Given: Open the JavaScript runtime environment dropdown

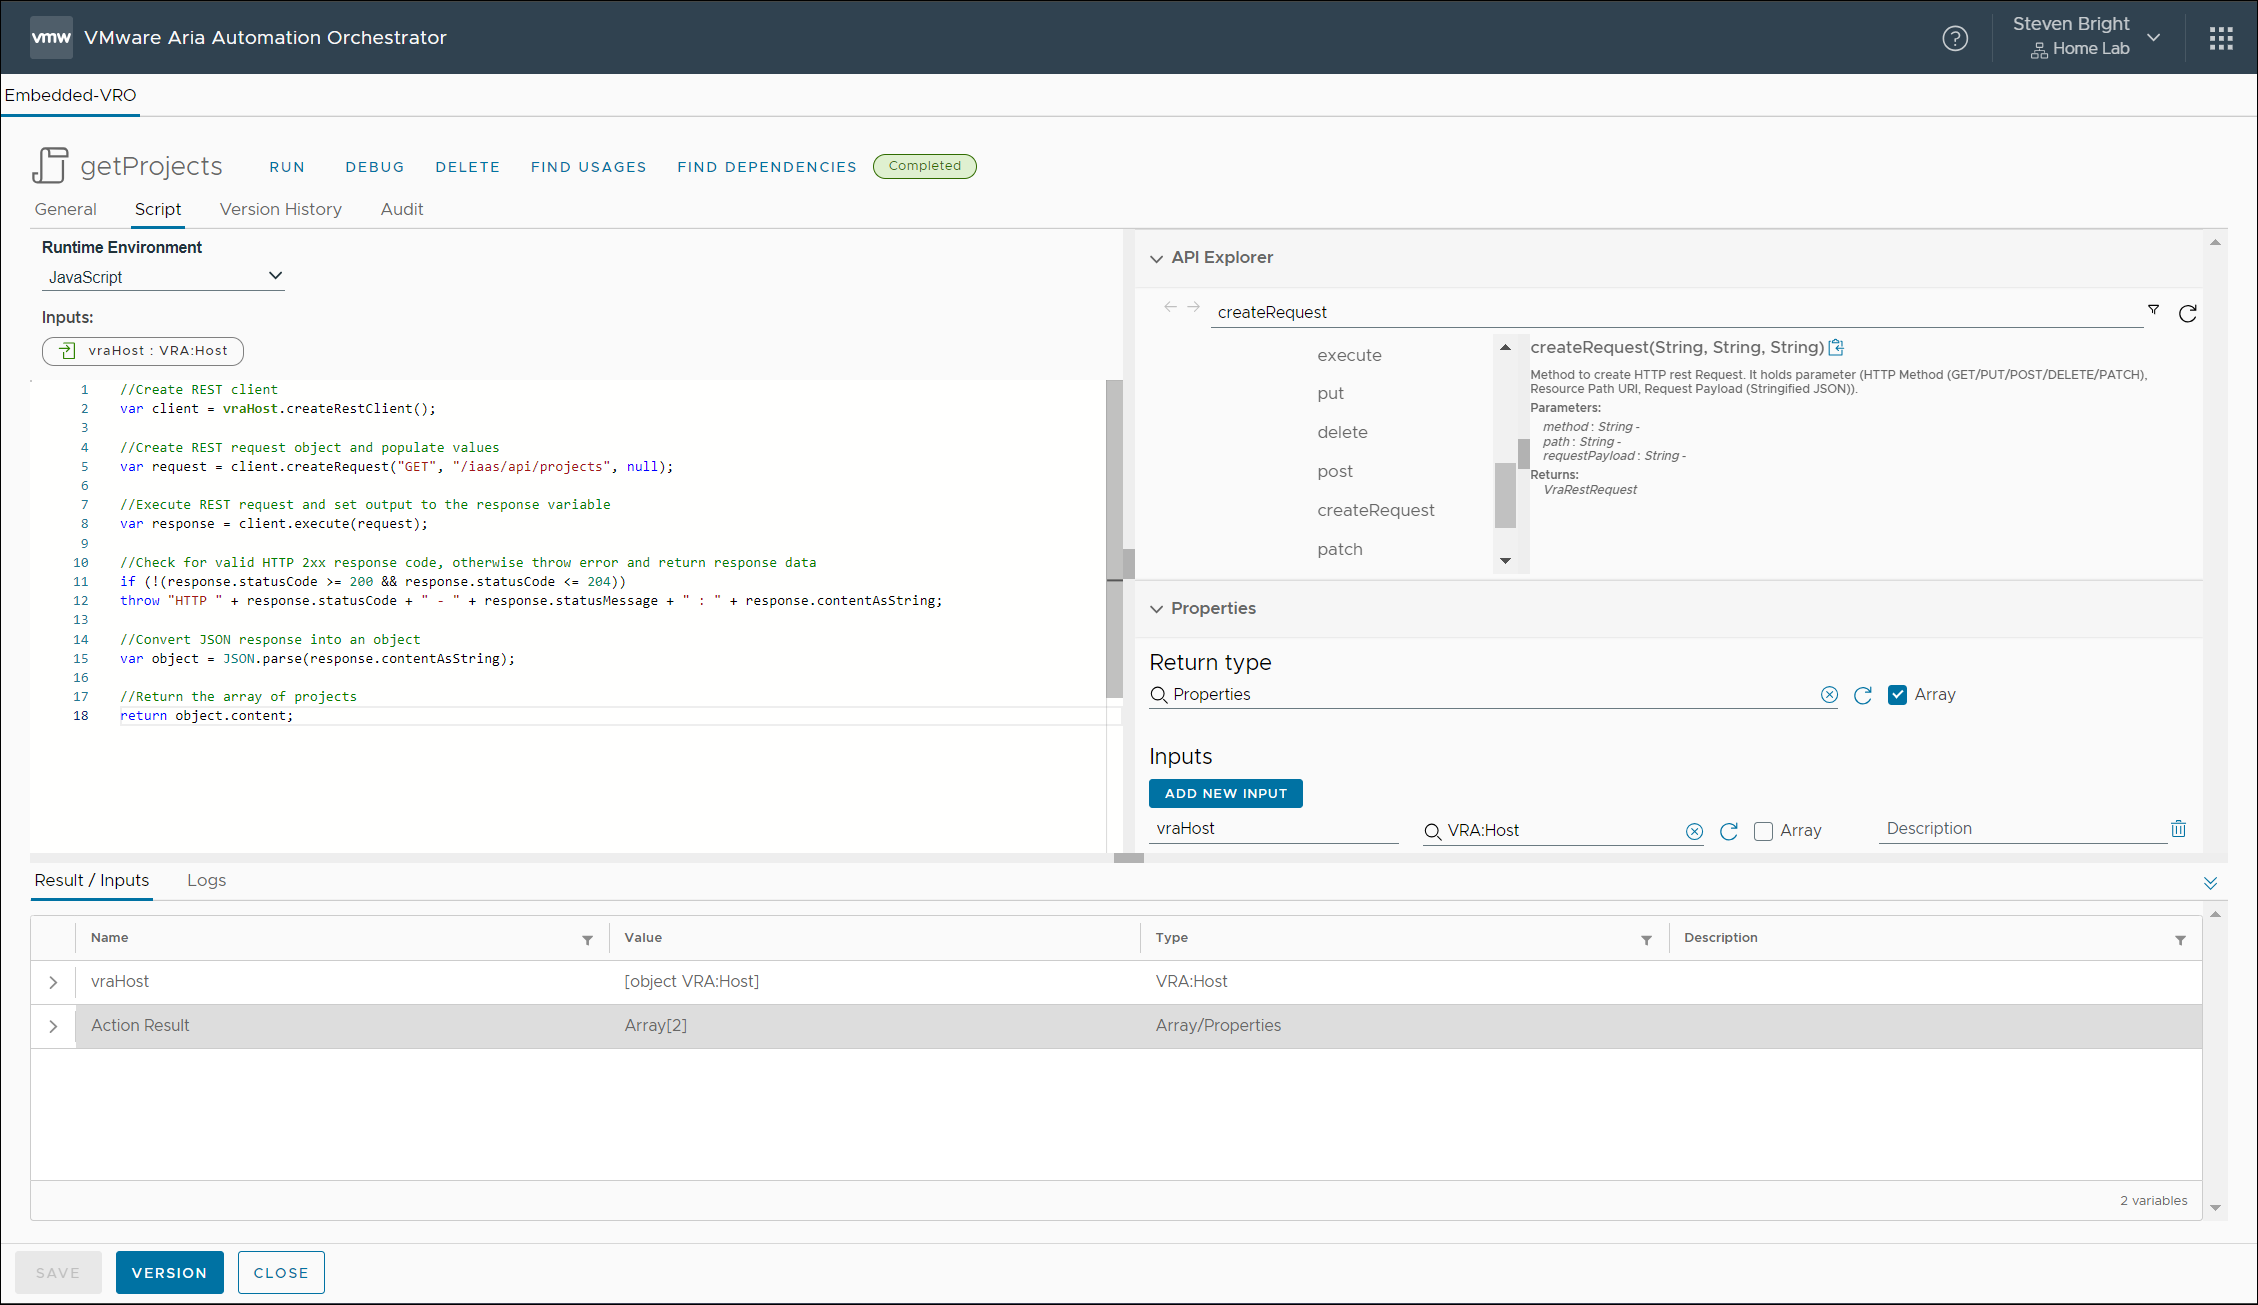Looking at the screenshot, I should (163, 277).
